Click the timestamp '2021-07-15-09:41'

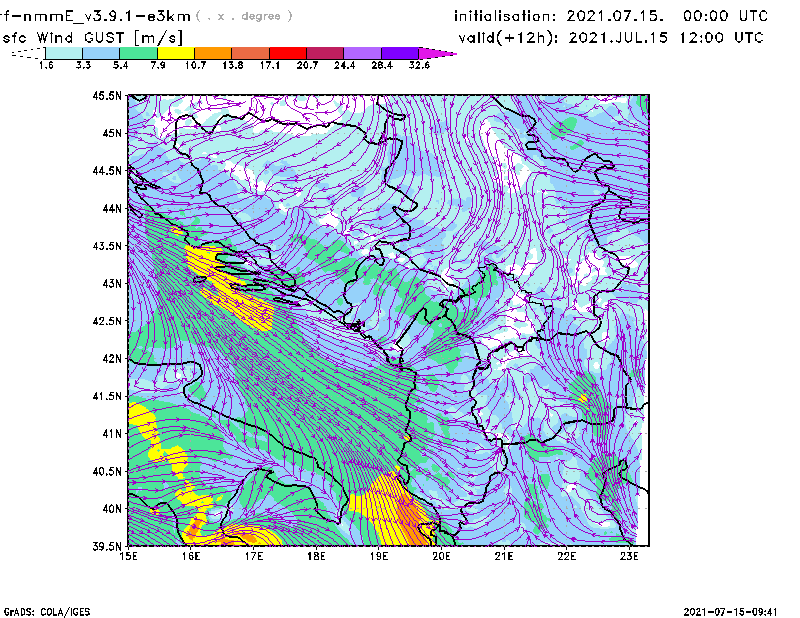click(730, 612)
